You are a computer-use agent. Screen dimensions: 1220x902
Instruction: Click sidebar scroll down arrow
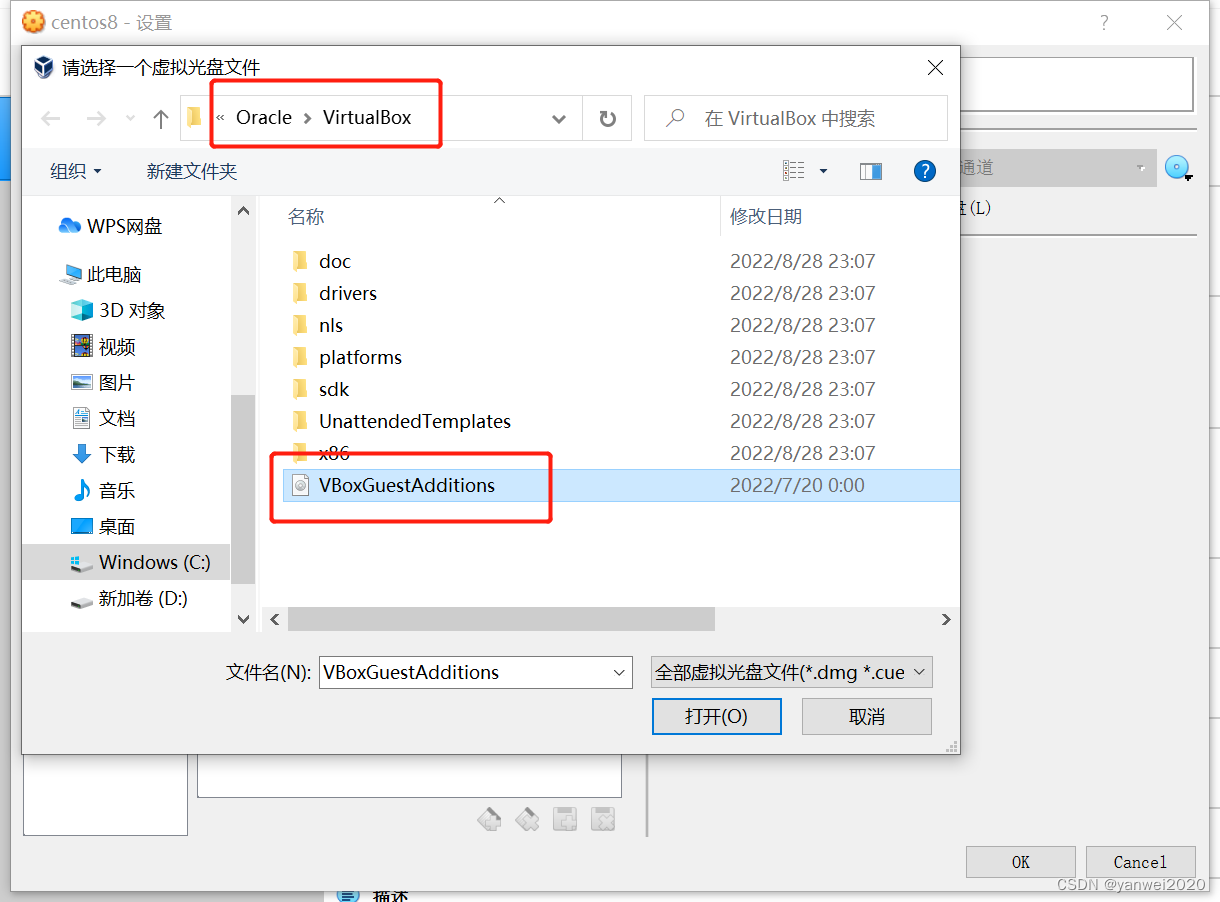click(243, 620)
